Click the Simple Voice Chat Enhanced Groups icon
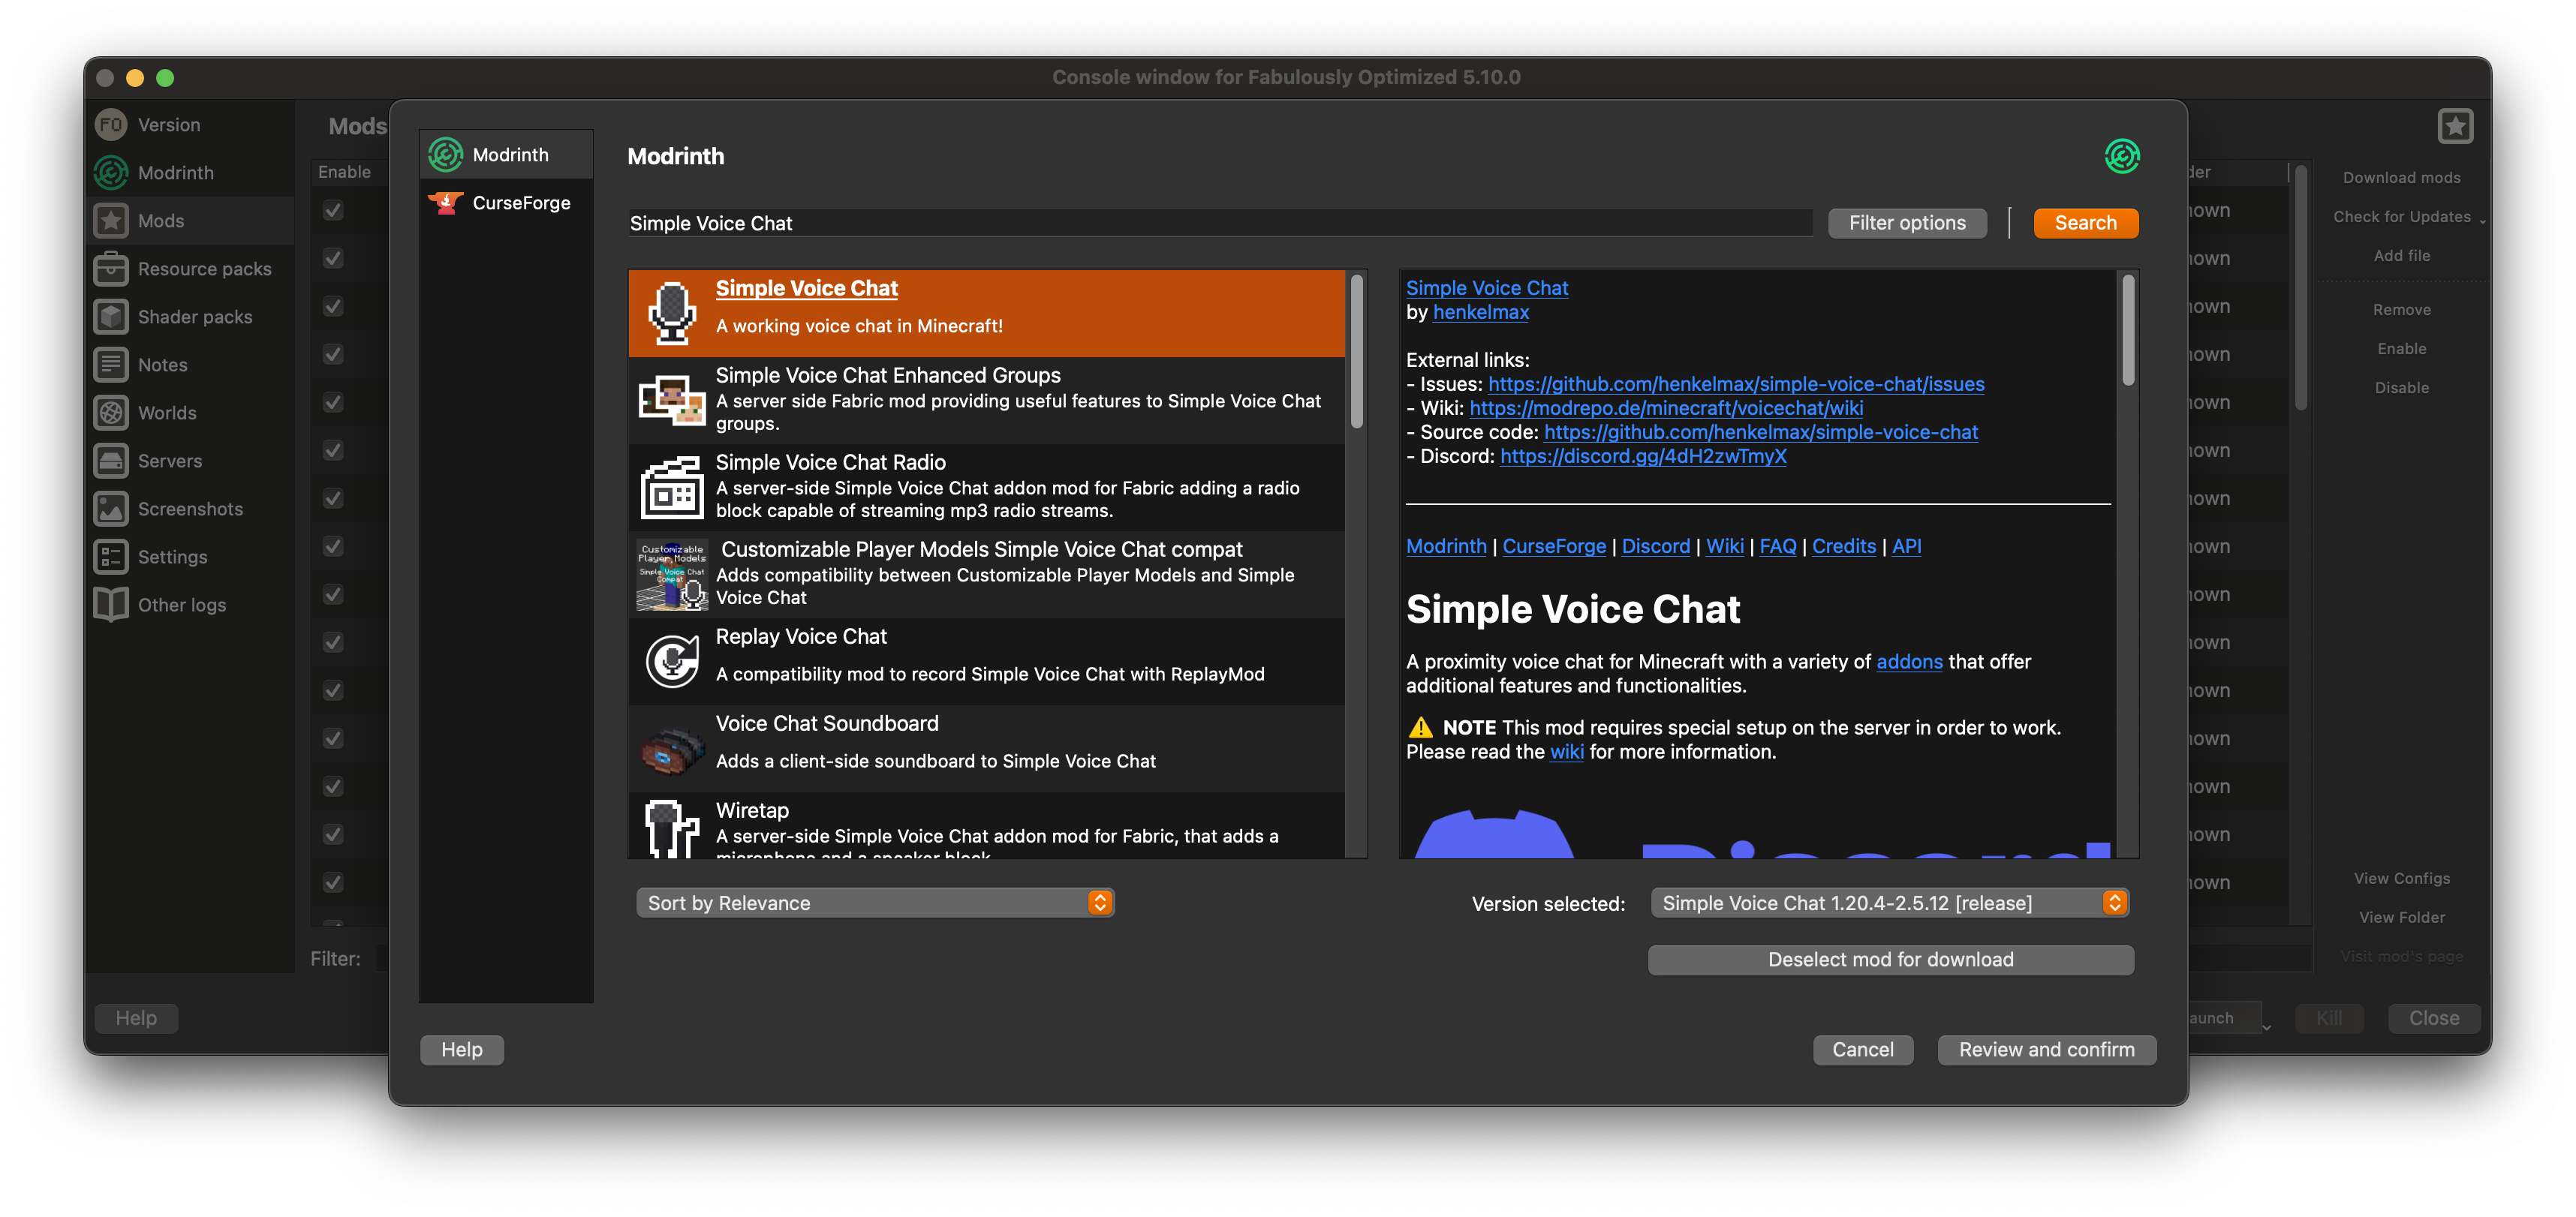The height and width of the screenshot is (1217, 2576). click(672, 399)
